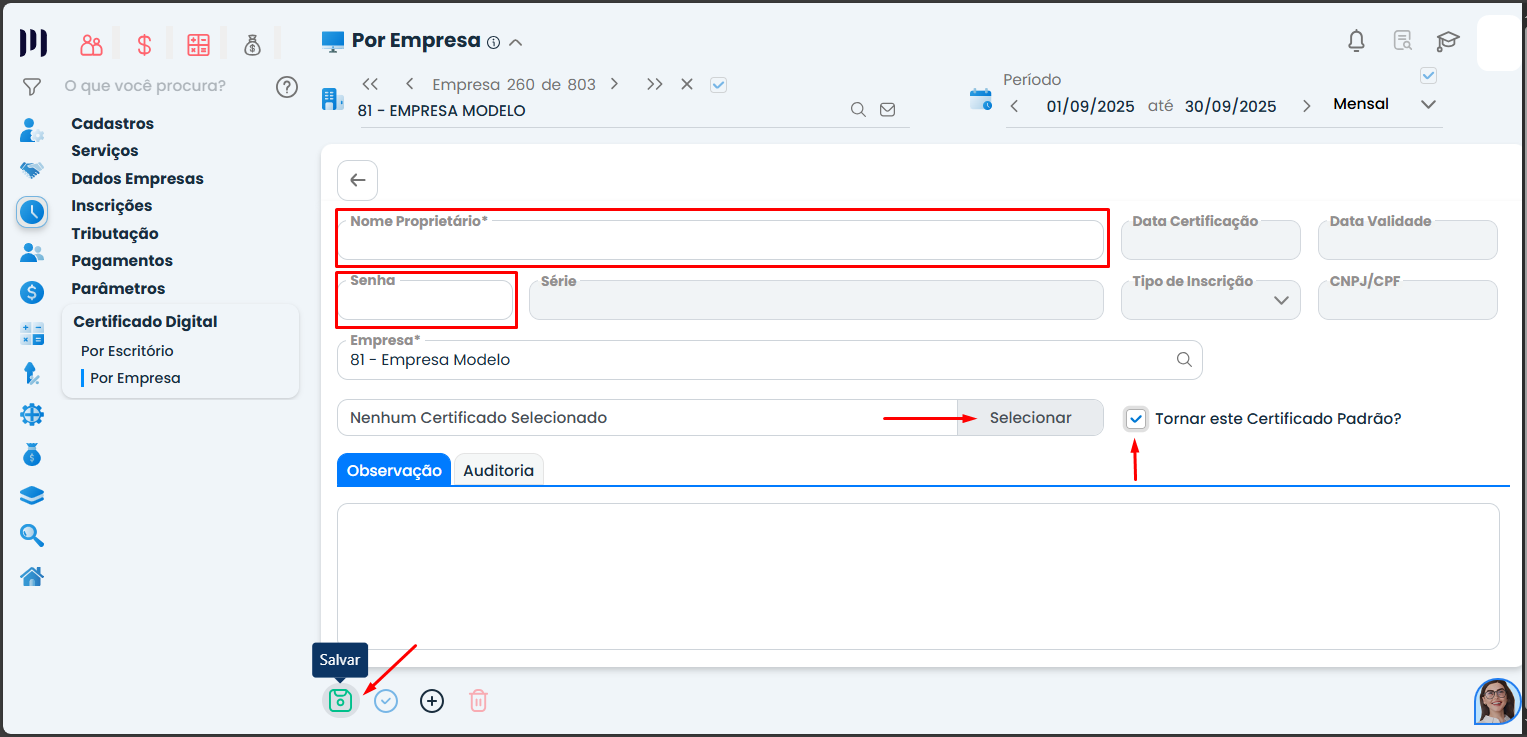Open Por Empresa under Certificado Digital
The height and width of the screenshot is (737, 1527).
[135, 378]
